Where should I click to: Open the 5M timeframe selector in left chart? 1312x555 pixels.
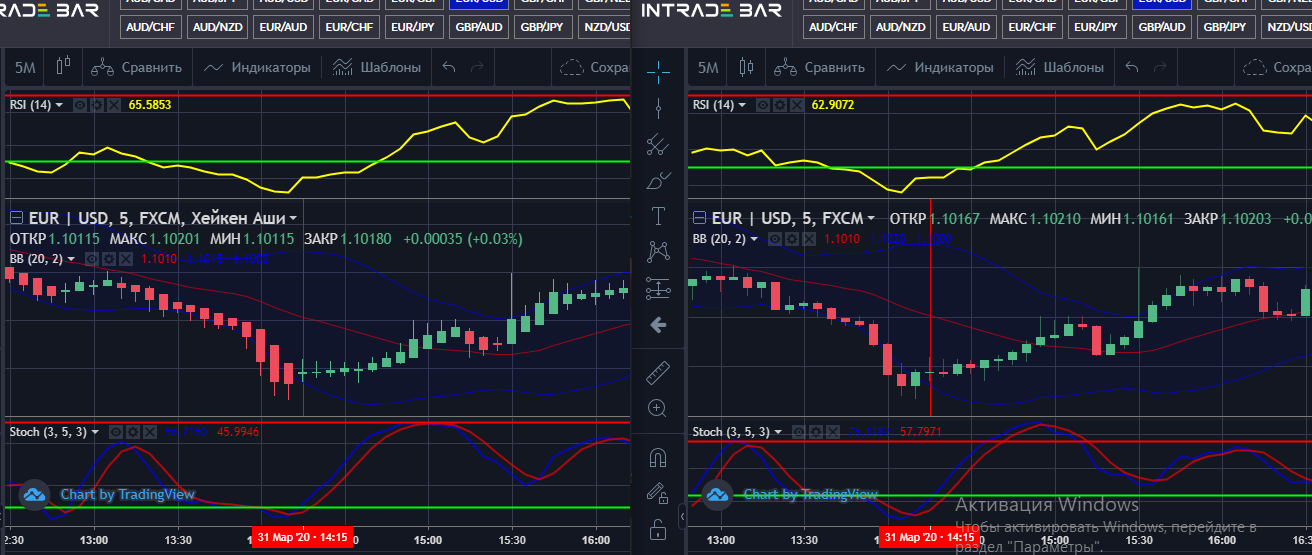25,68
